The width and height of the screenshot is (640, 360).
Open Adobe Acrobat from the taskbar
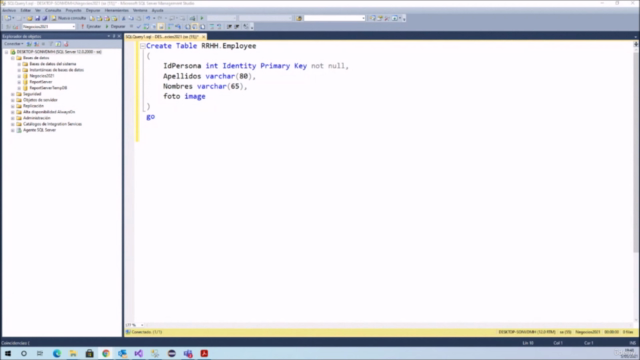click(x=204, y=353)
